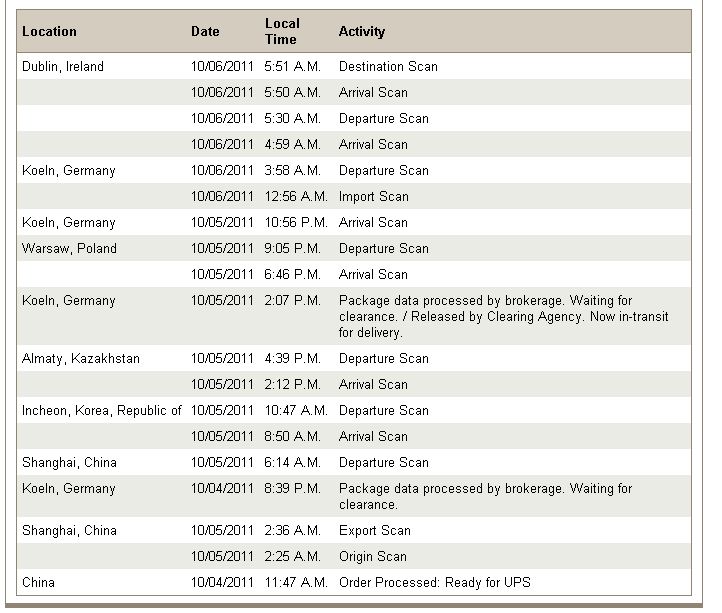The width and height of the screenshot is (722, 613).
Task: Click the 12:56 A.M. time cell
Action: coord(296,196)
